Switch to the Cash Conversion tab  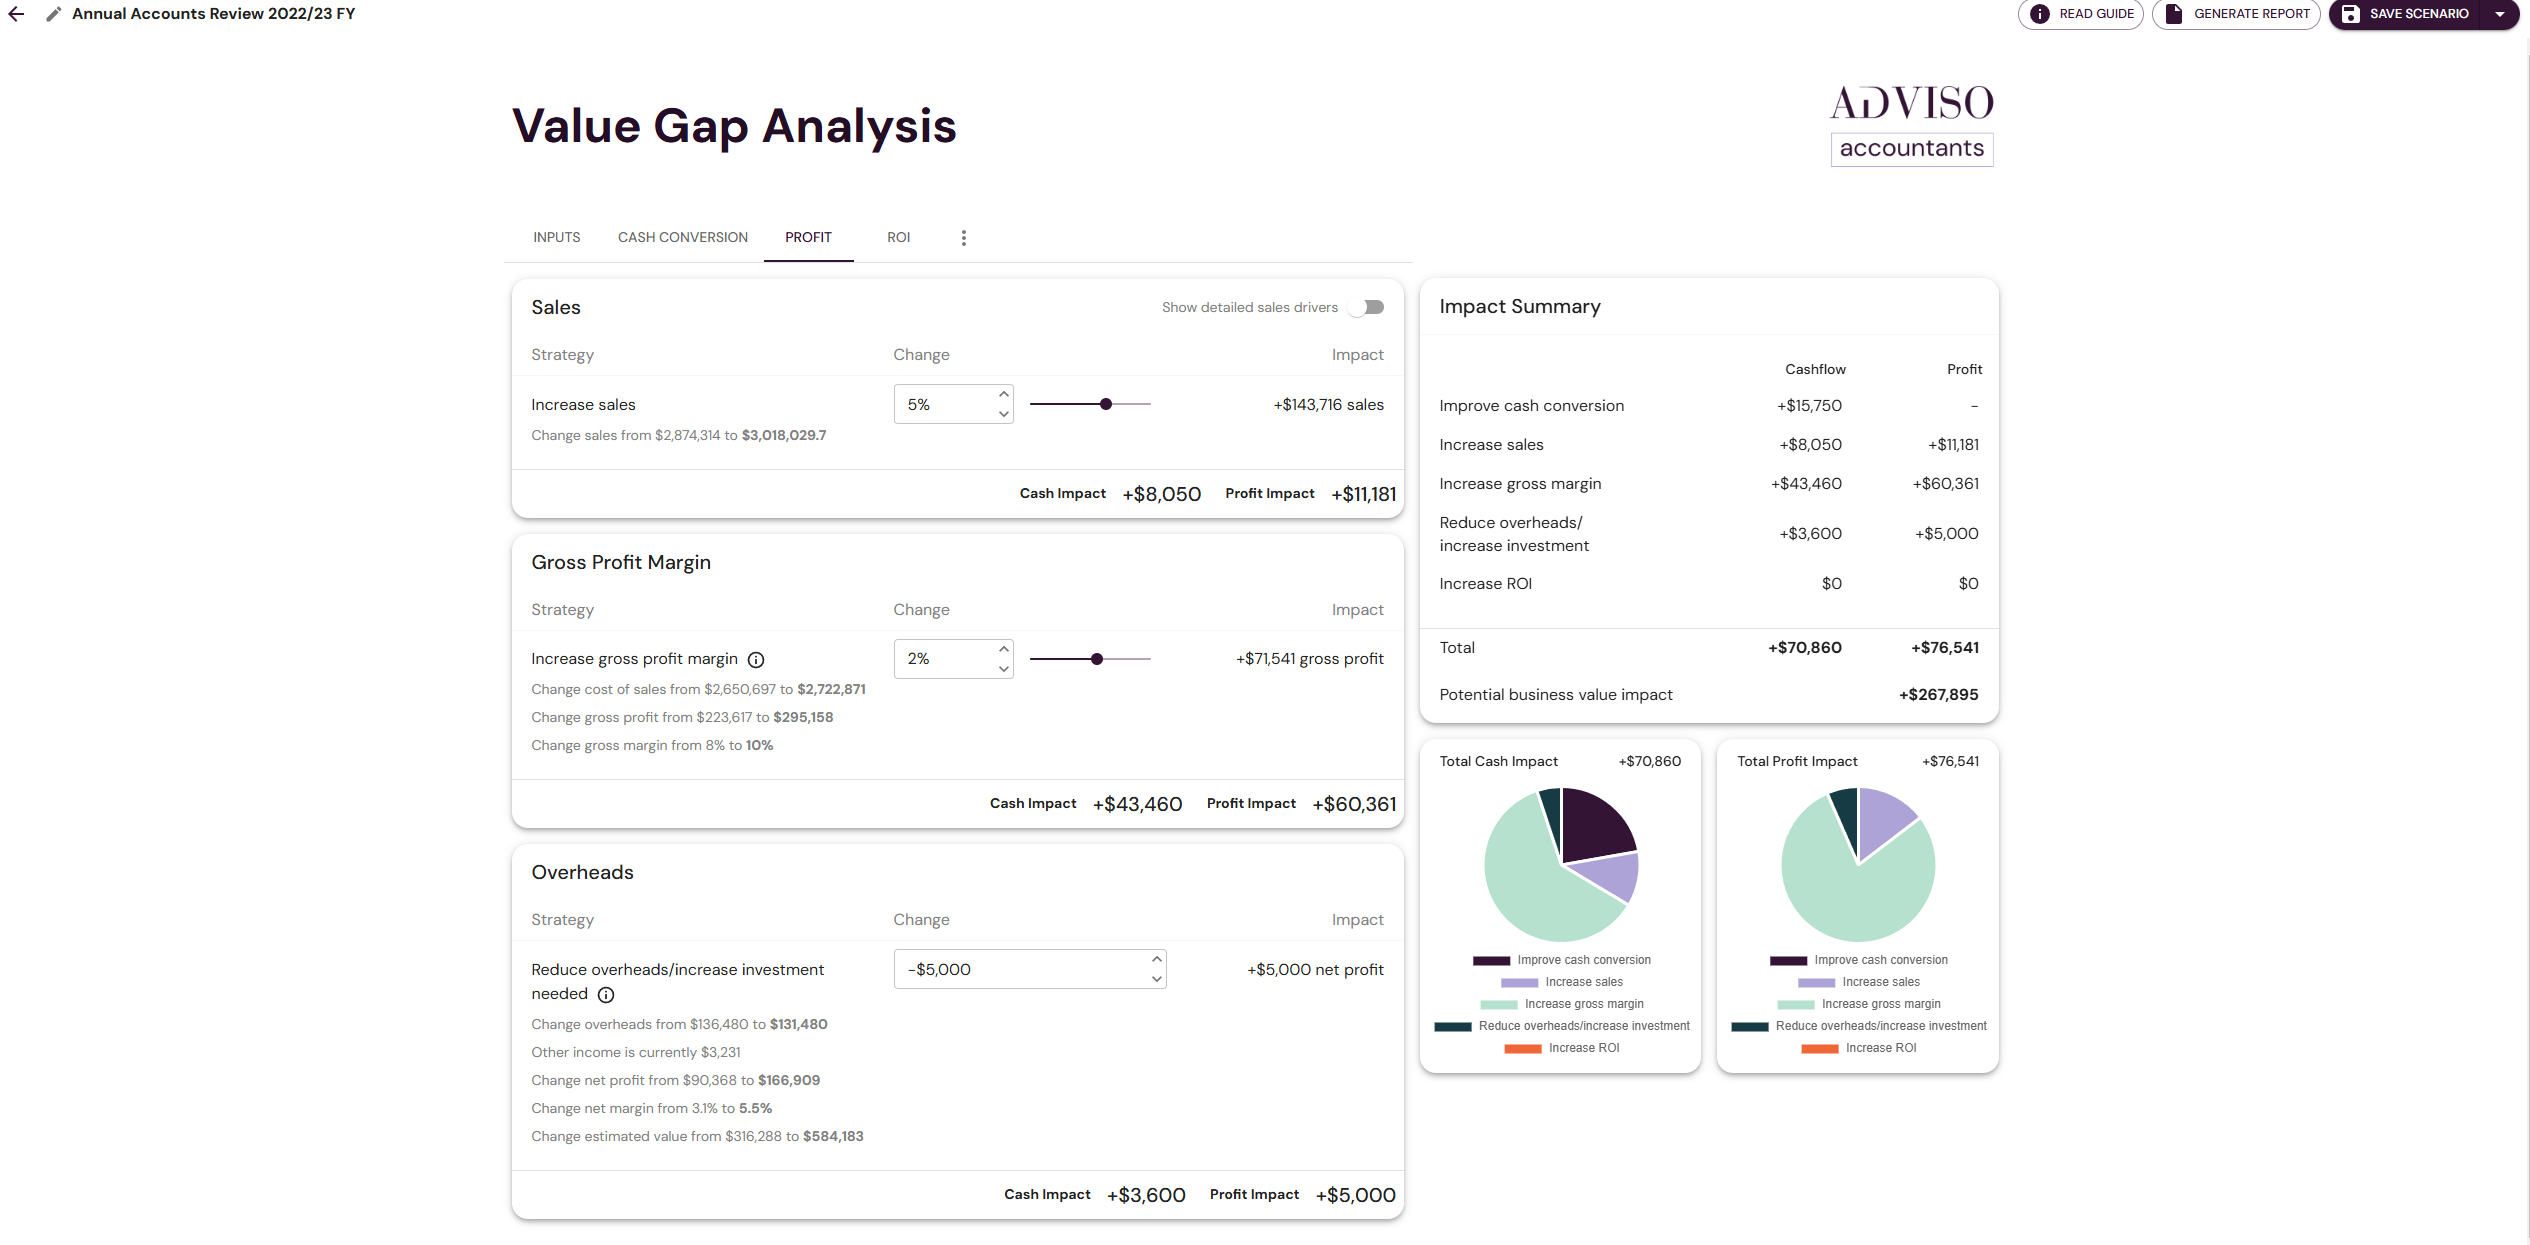click(x=683, y=237)
